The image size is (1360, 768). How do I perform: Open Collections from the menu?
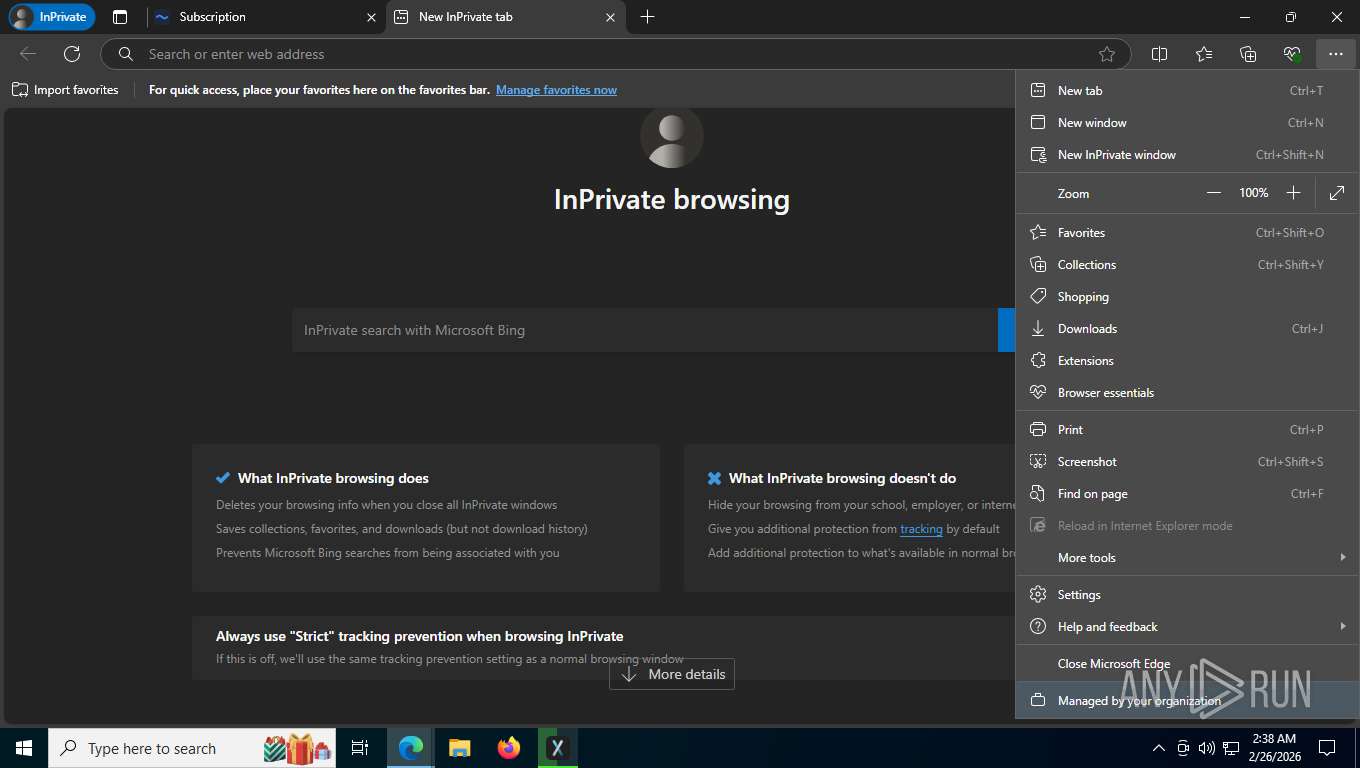1187,265
